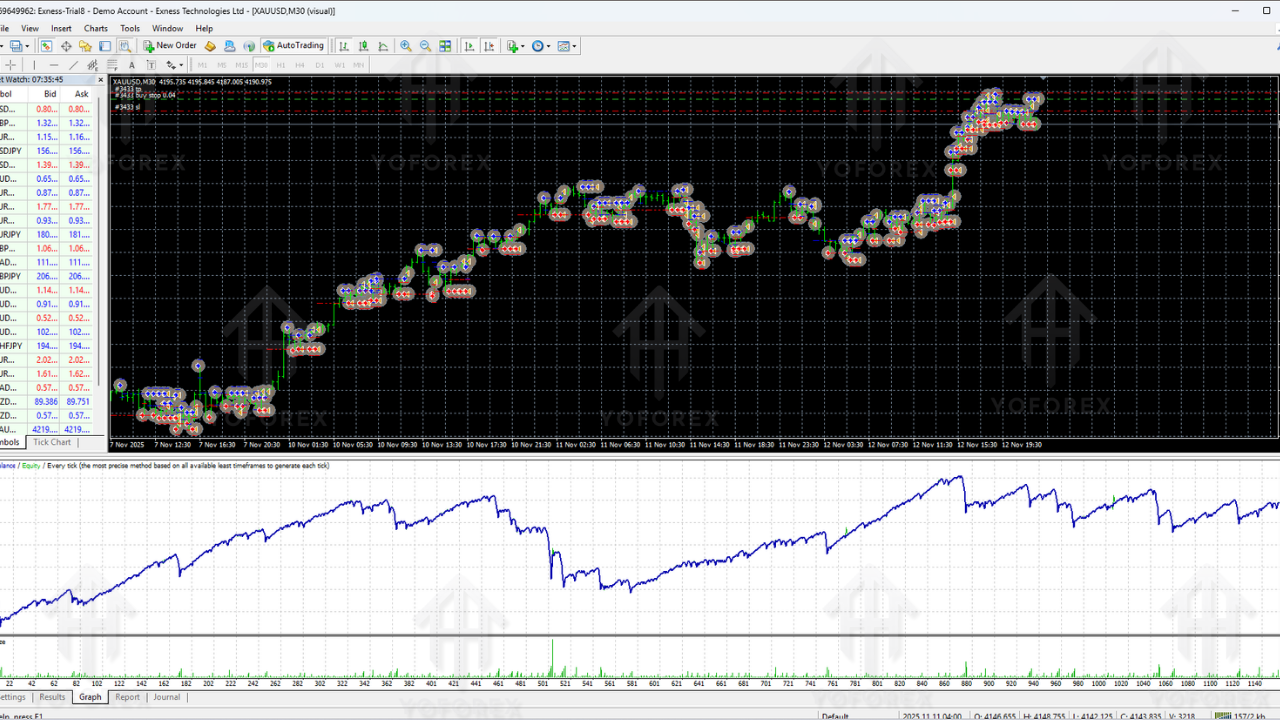Open the Journal tab
1280x720 pixels.
166,697
